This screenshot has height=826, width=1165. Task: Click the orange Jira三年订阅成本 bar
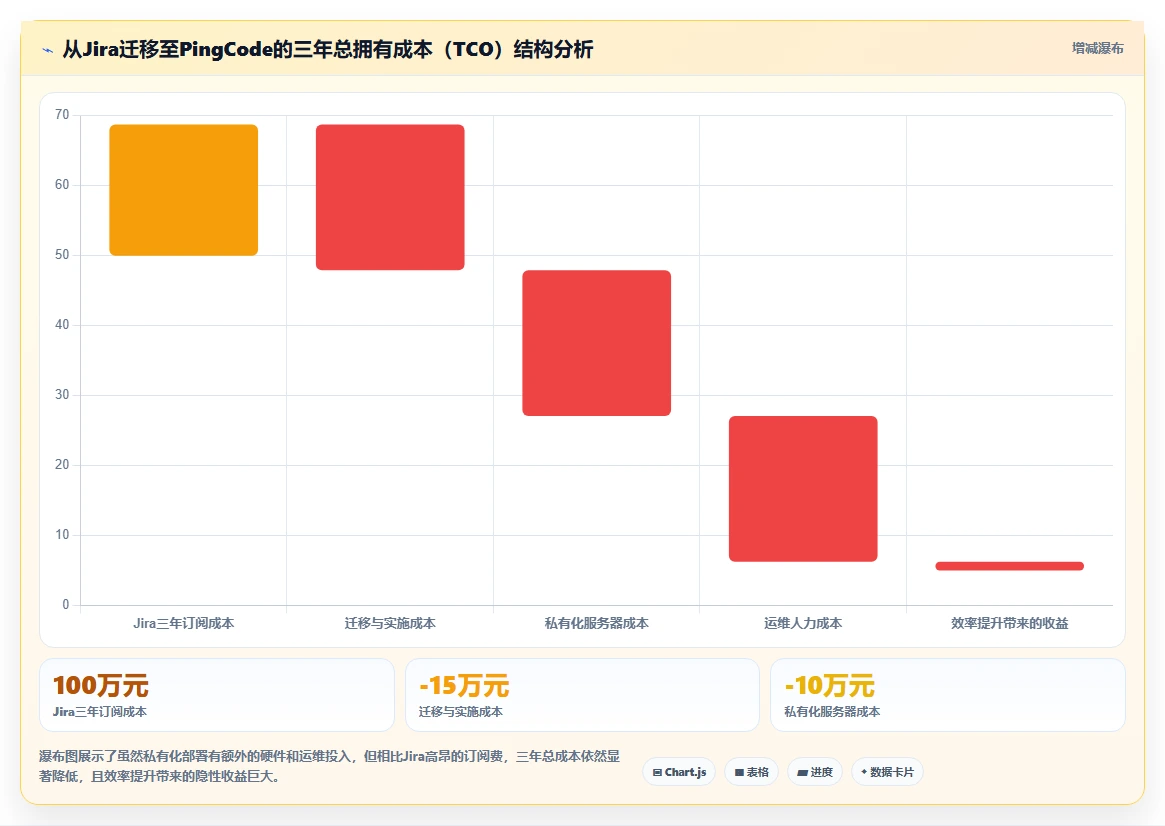pos(184,190)
